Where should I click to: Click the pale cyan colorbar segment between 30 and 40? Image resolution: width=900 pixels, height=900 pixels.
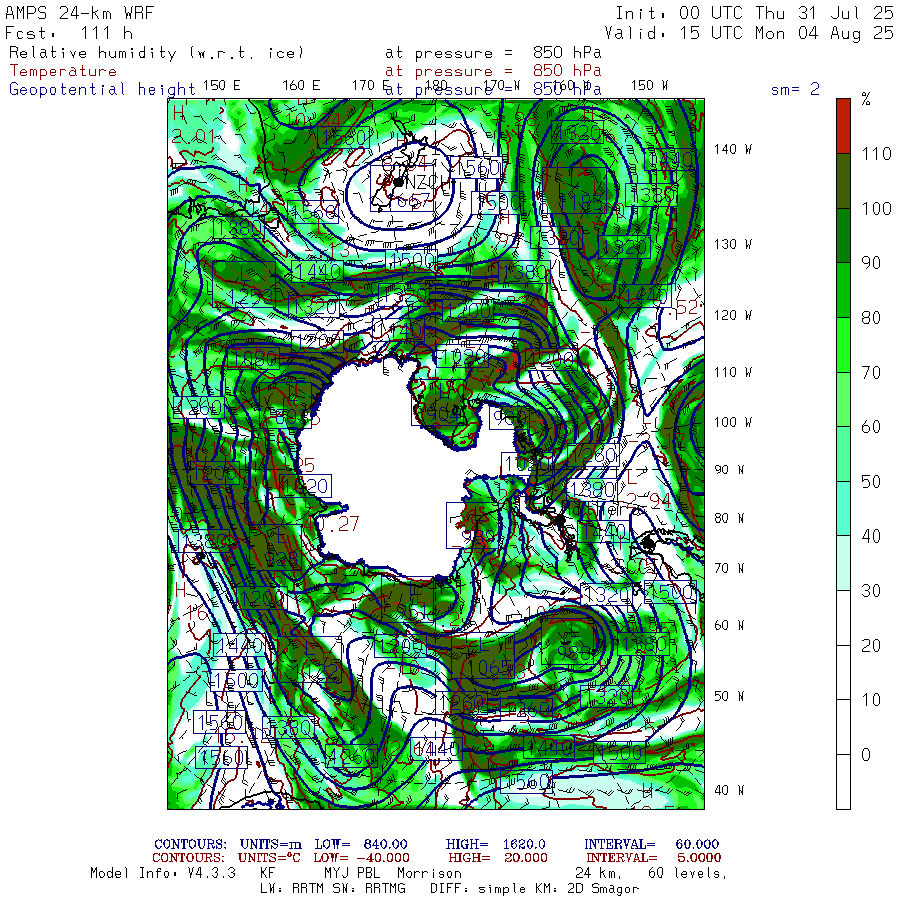843,563
